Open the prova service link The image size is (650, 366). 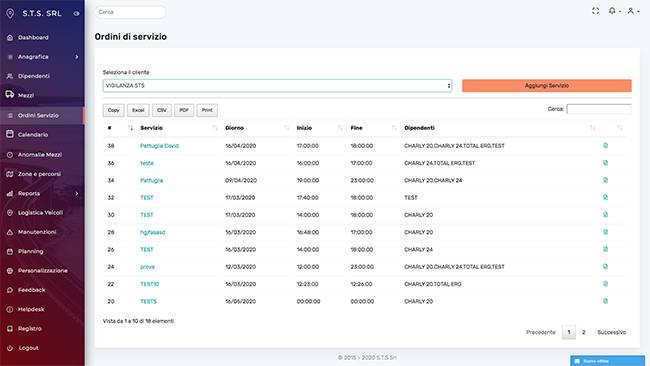click(147, 267)
